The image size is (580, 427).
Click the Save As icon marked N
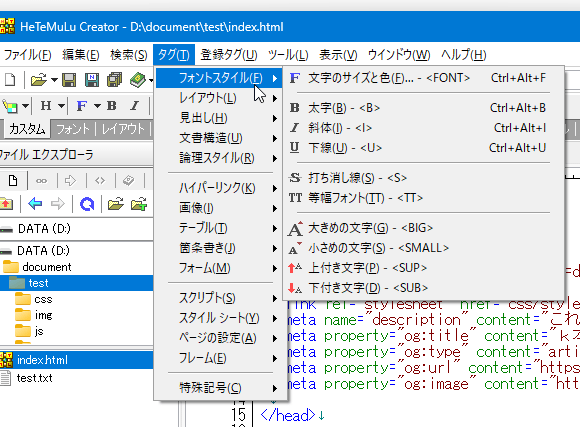[92, 80]
